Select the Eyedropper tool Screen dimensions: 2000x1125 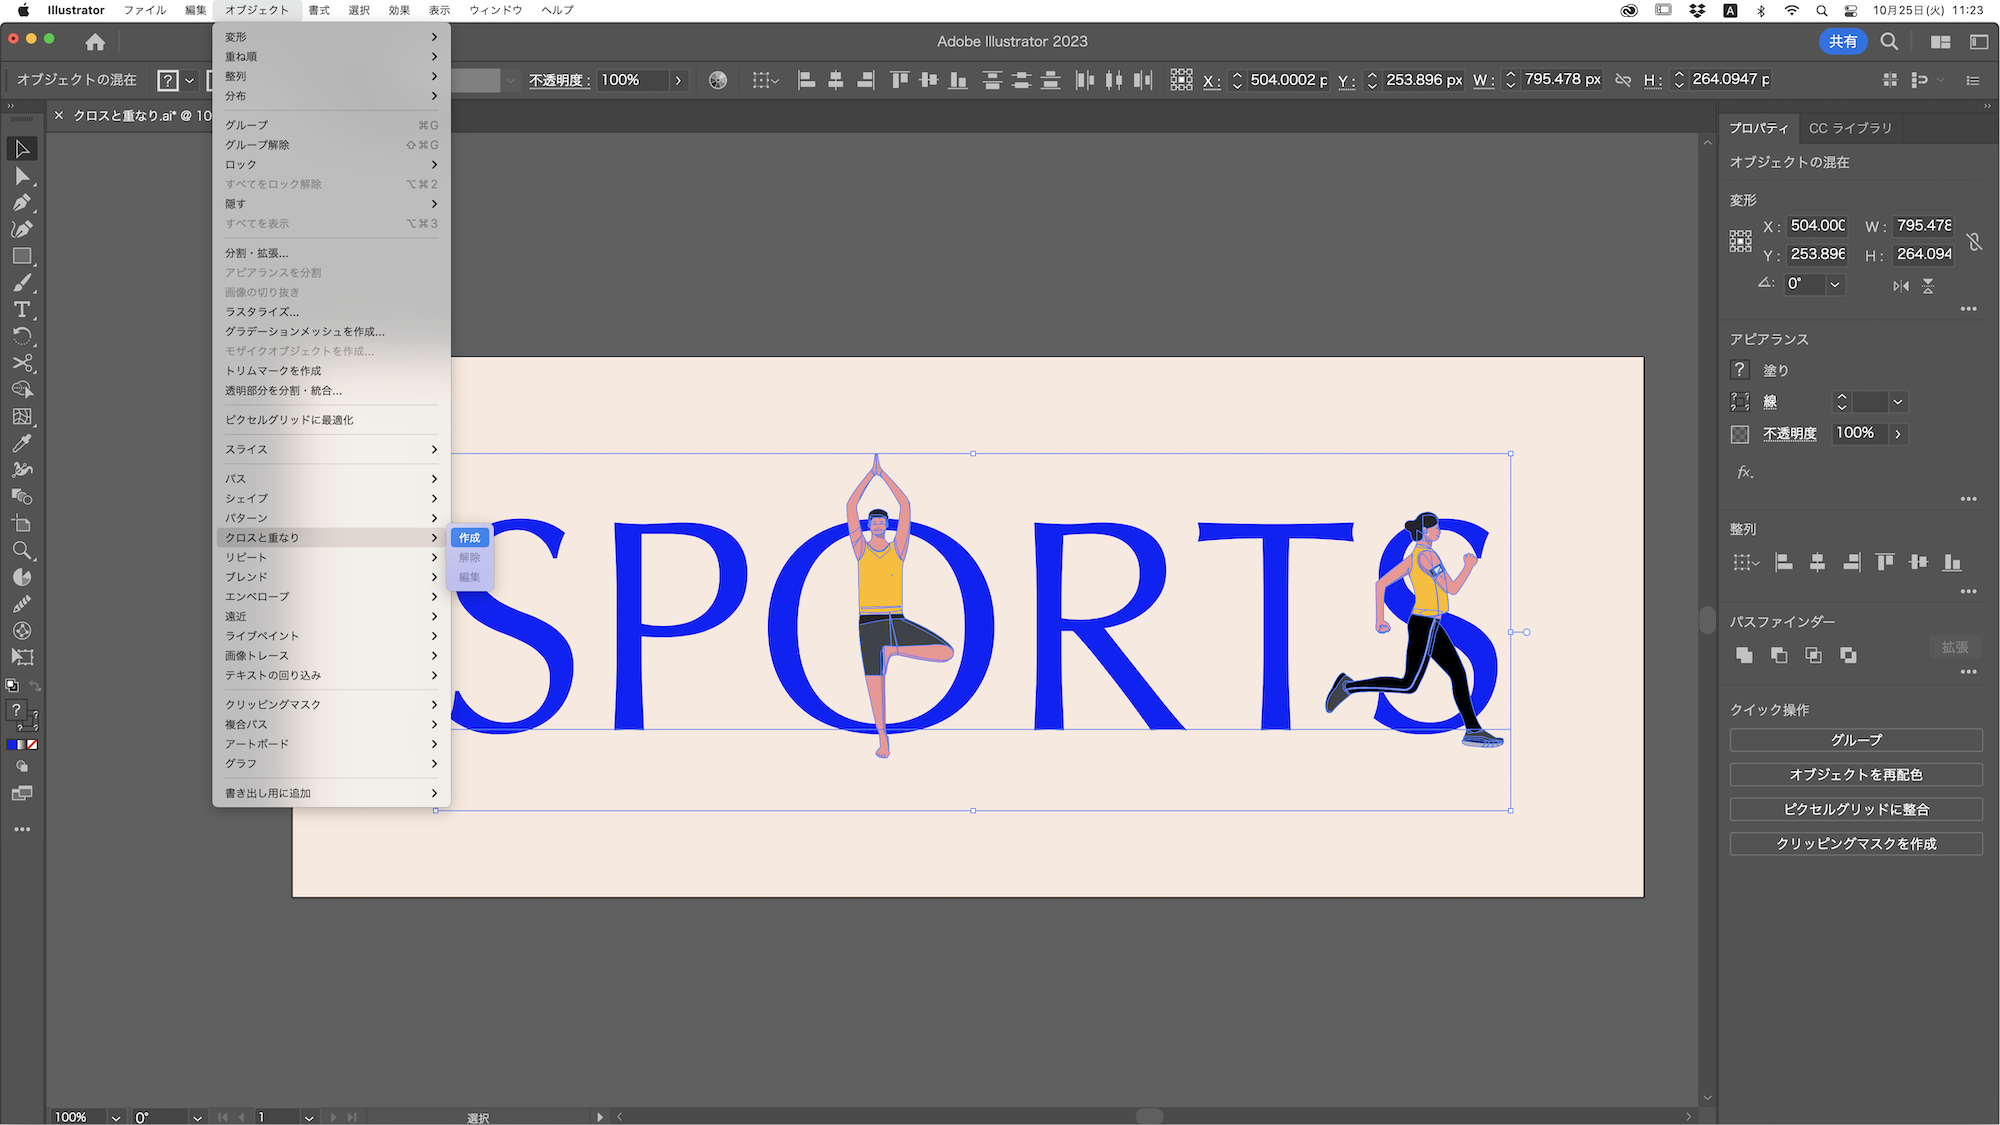(22, 443)
